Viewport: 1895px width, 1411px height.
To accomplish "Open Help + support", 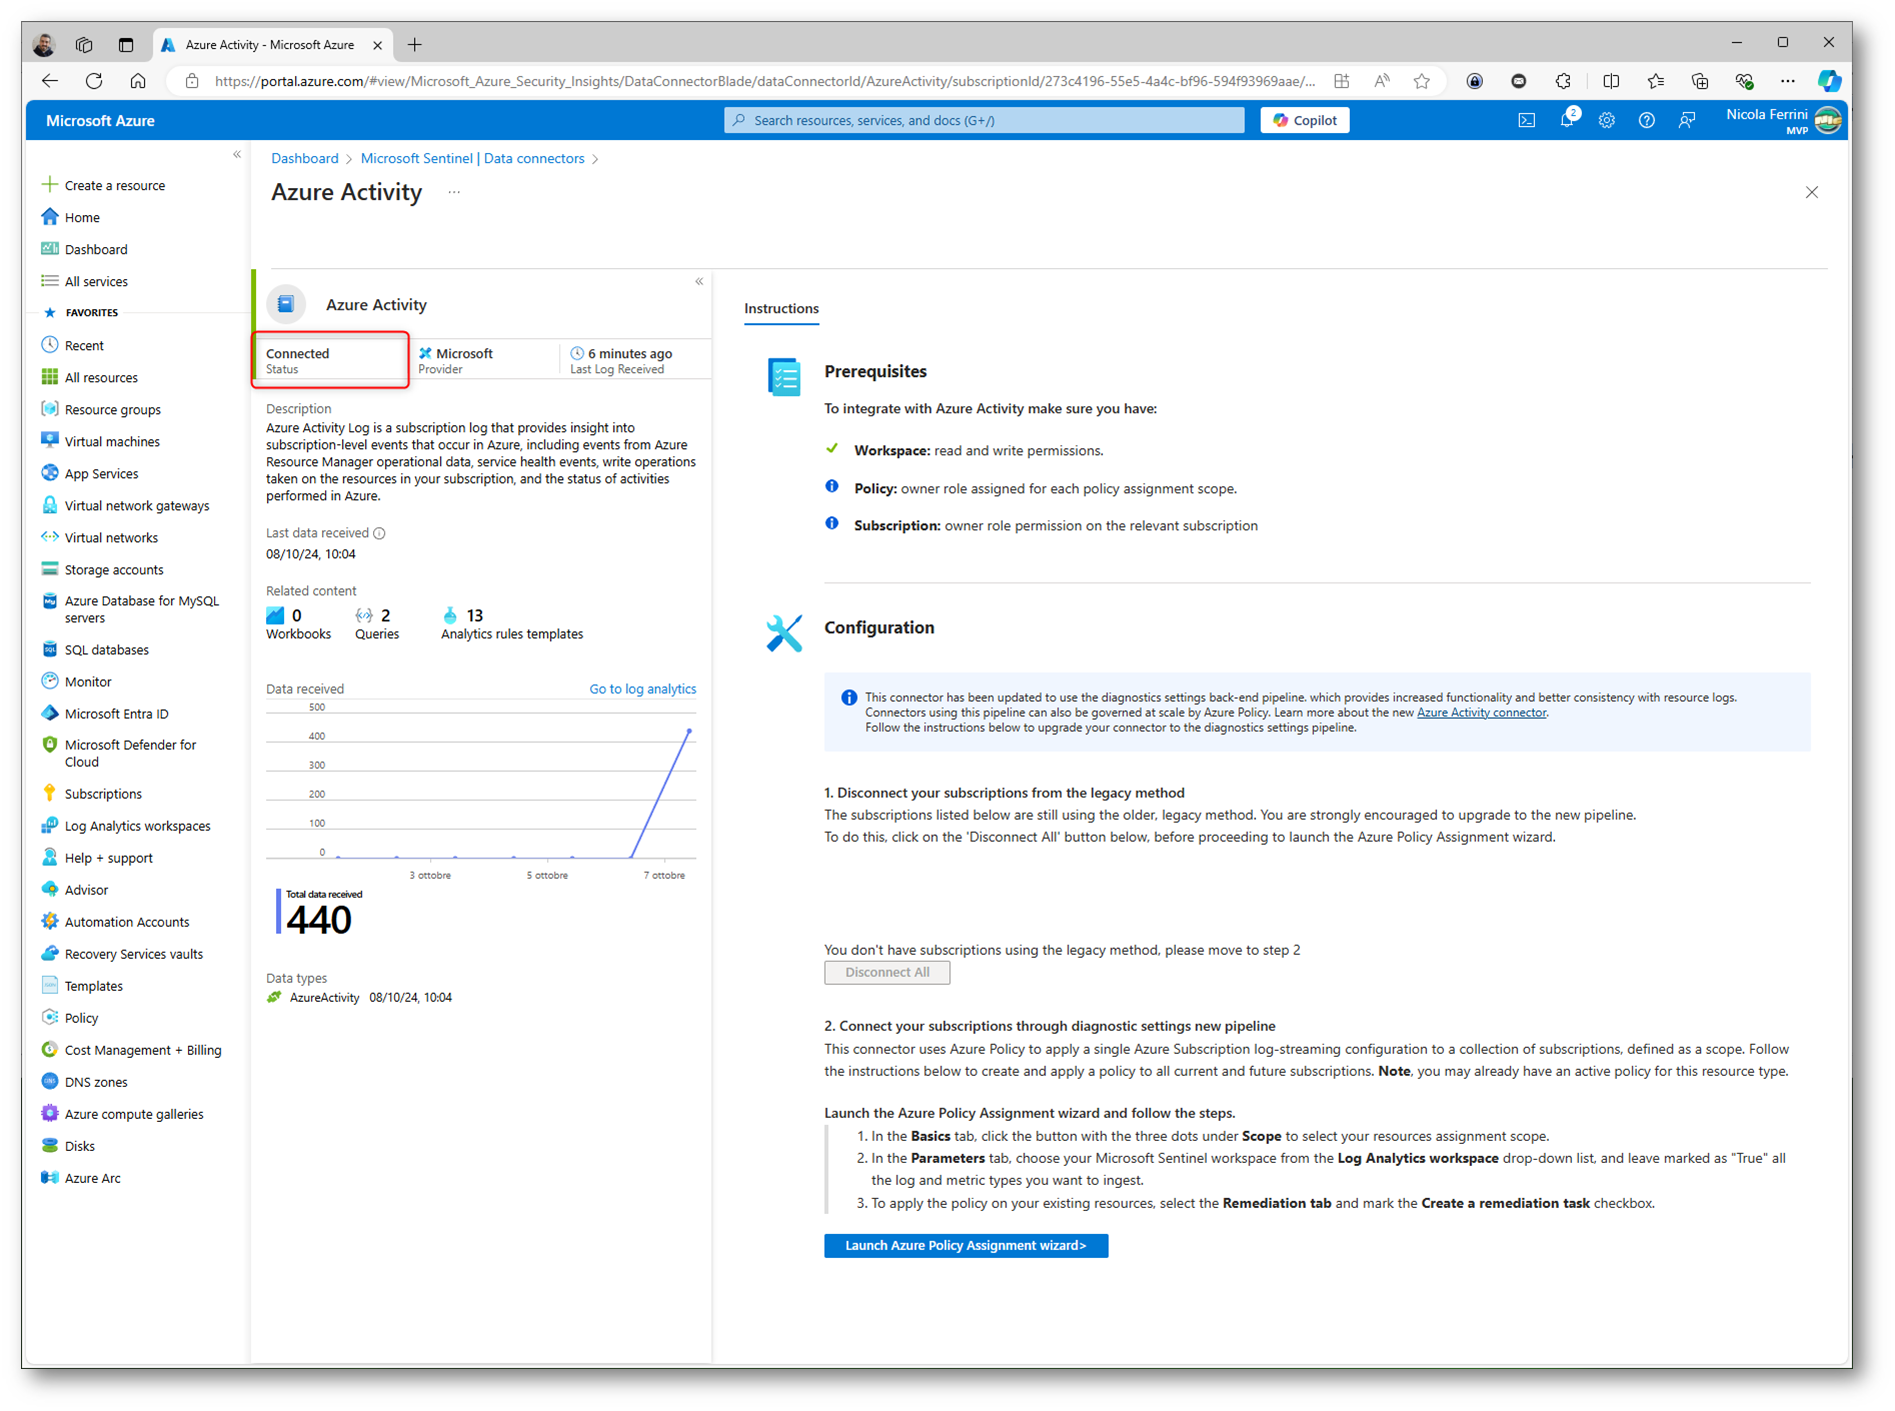I will (97, 857).
